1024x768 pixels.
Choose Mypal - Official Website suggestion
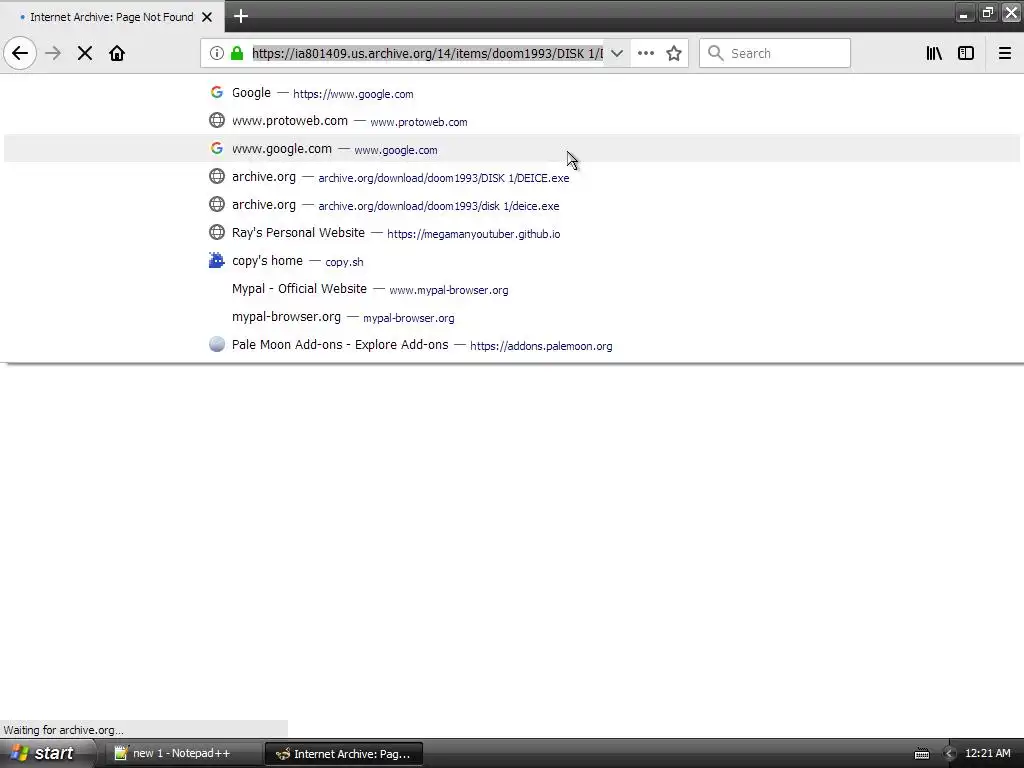[512, 289]
